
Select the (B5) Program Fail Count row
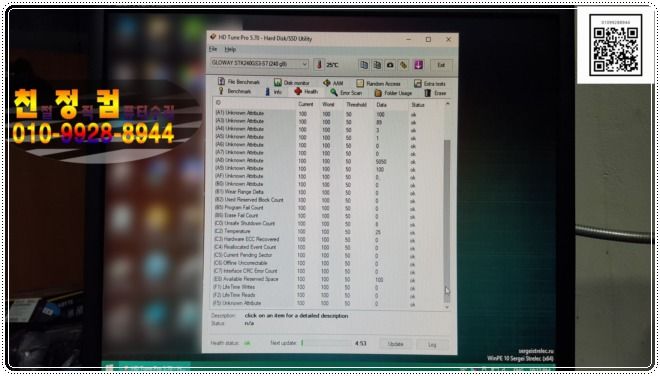click(328, 208)
